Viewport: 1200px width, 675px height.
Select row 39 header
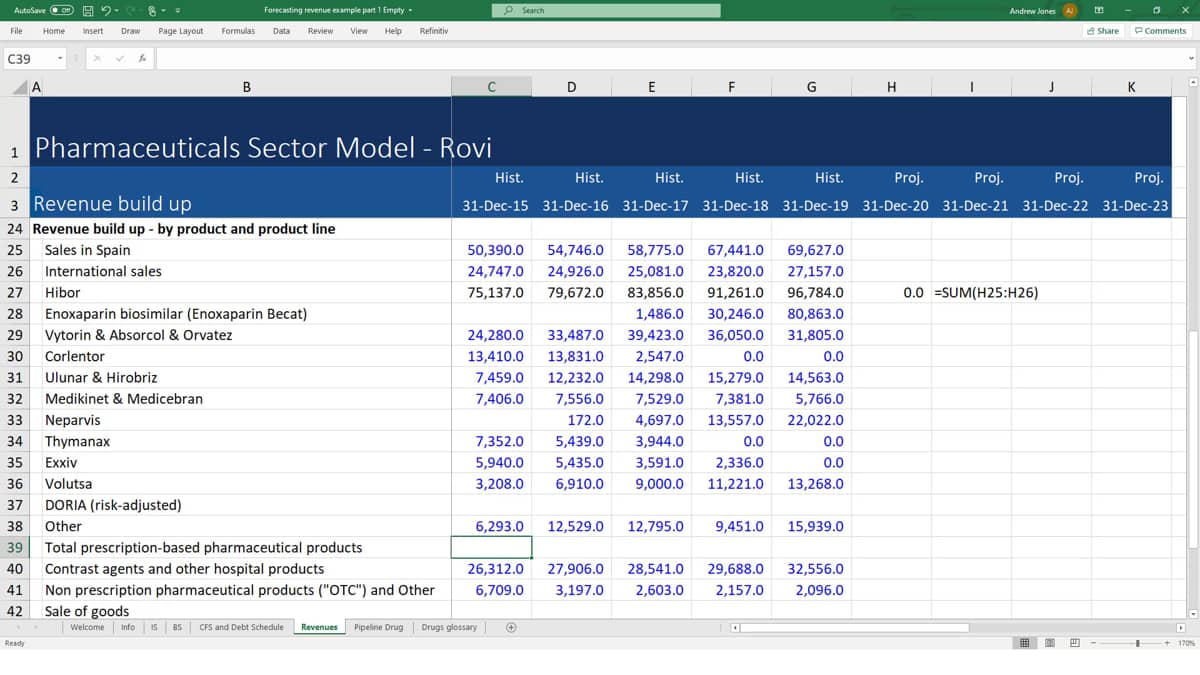(x=15, y=547)
